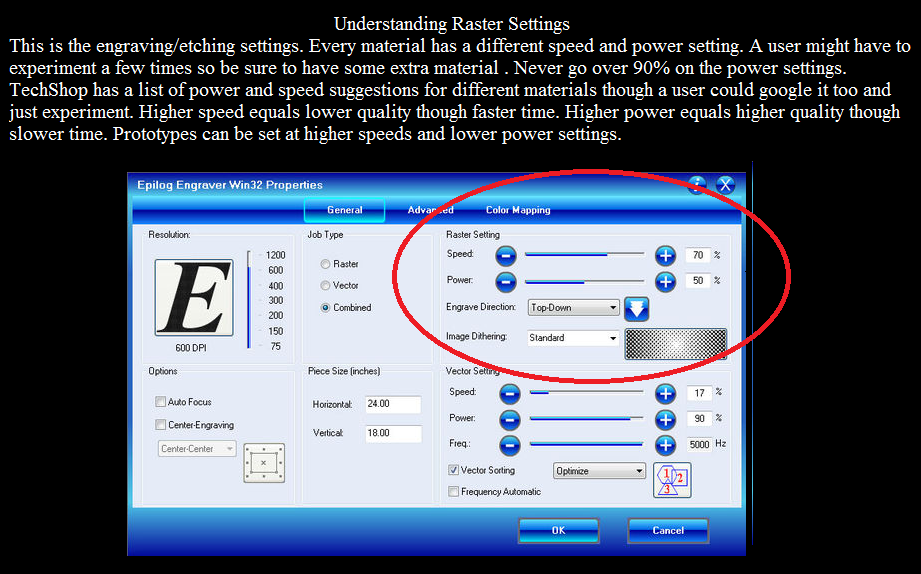
Task: Enable Frequency Automatic checkbox
Action: [453, 492]
